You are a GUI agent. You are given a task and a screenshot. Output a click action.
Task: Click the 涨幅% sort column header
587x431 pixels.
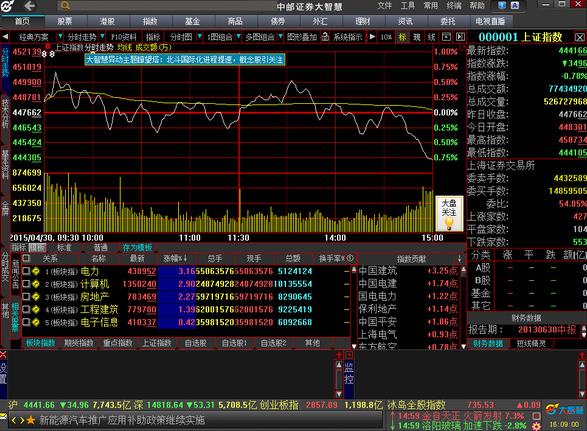click(175, 258)
